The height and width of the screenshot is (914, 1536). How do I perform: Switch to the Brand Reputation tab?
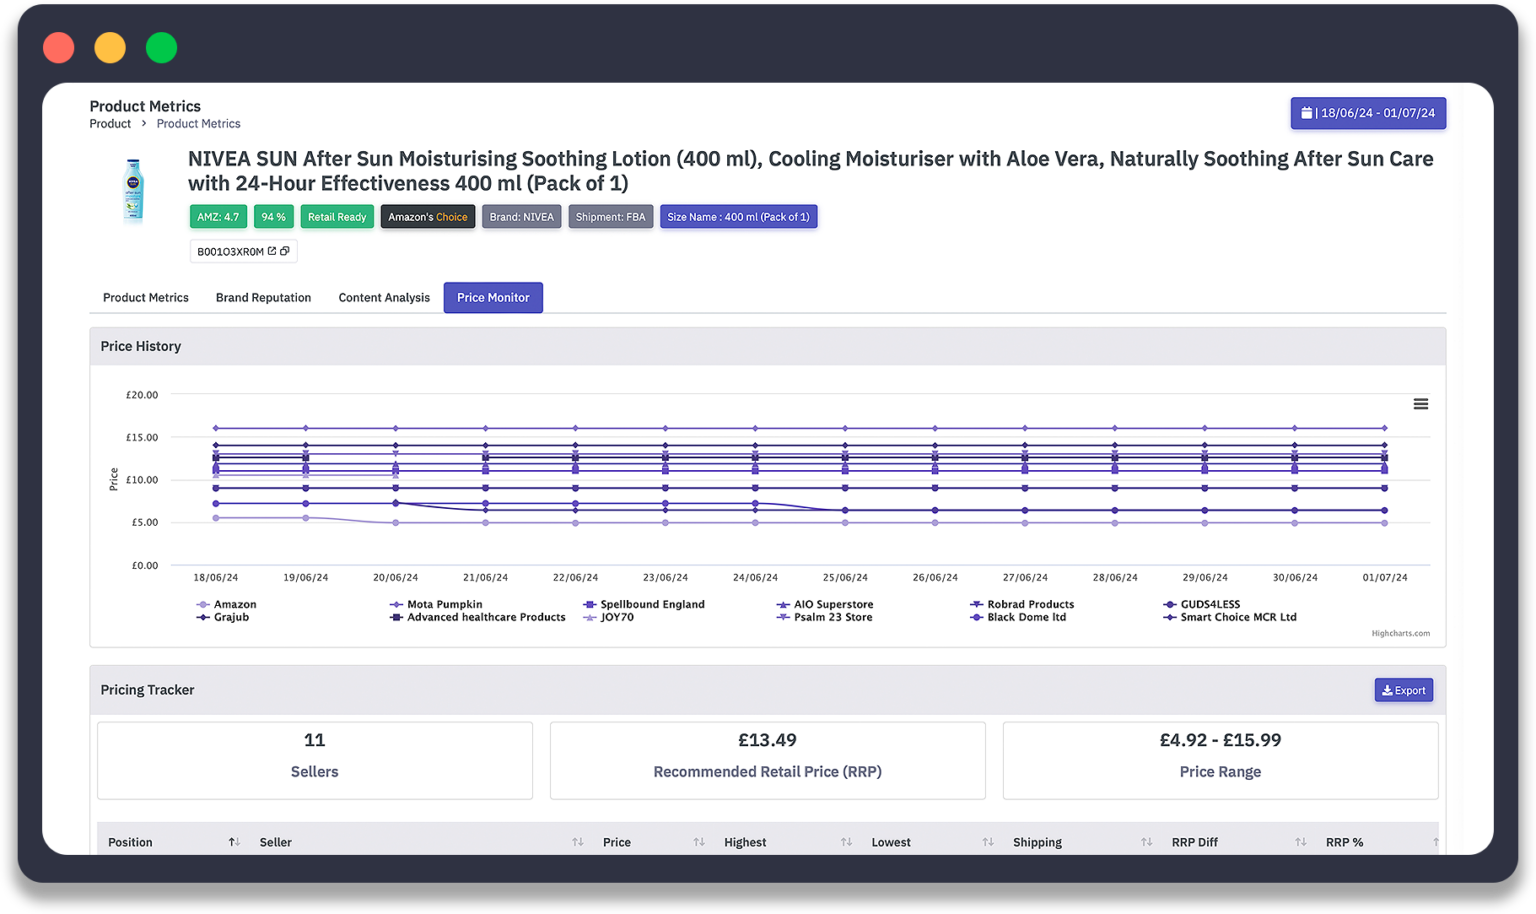[263, 298]
